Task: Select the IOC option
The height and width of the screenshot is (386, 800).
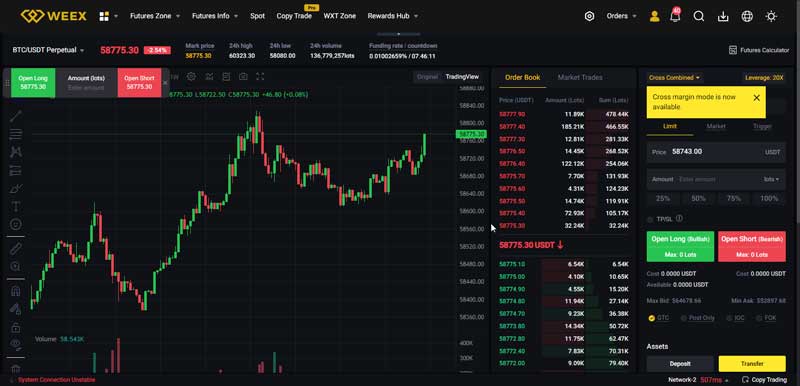Action: 735,318
